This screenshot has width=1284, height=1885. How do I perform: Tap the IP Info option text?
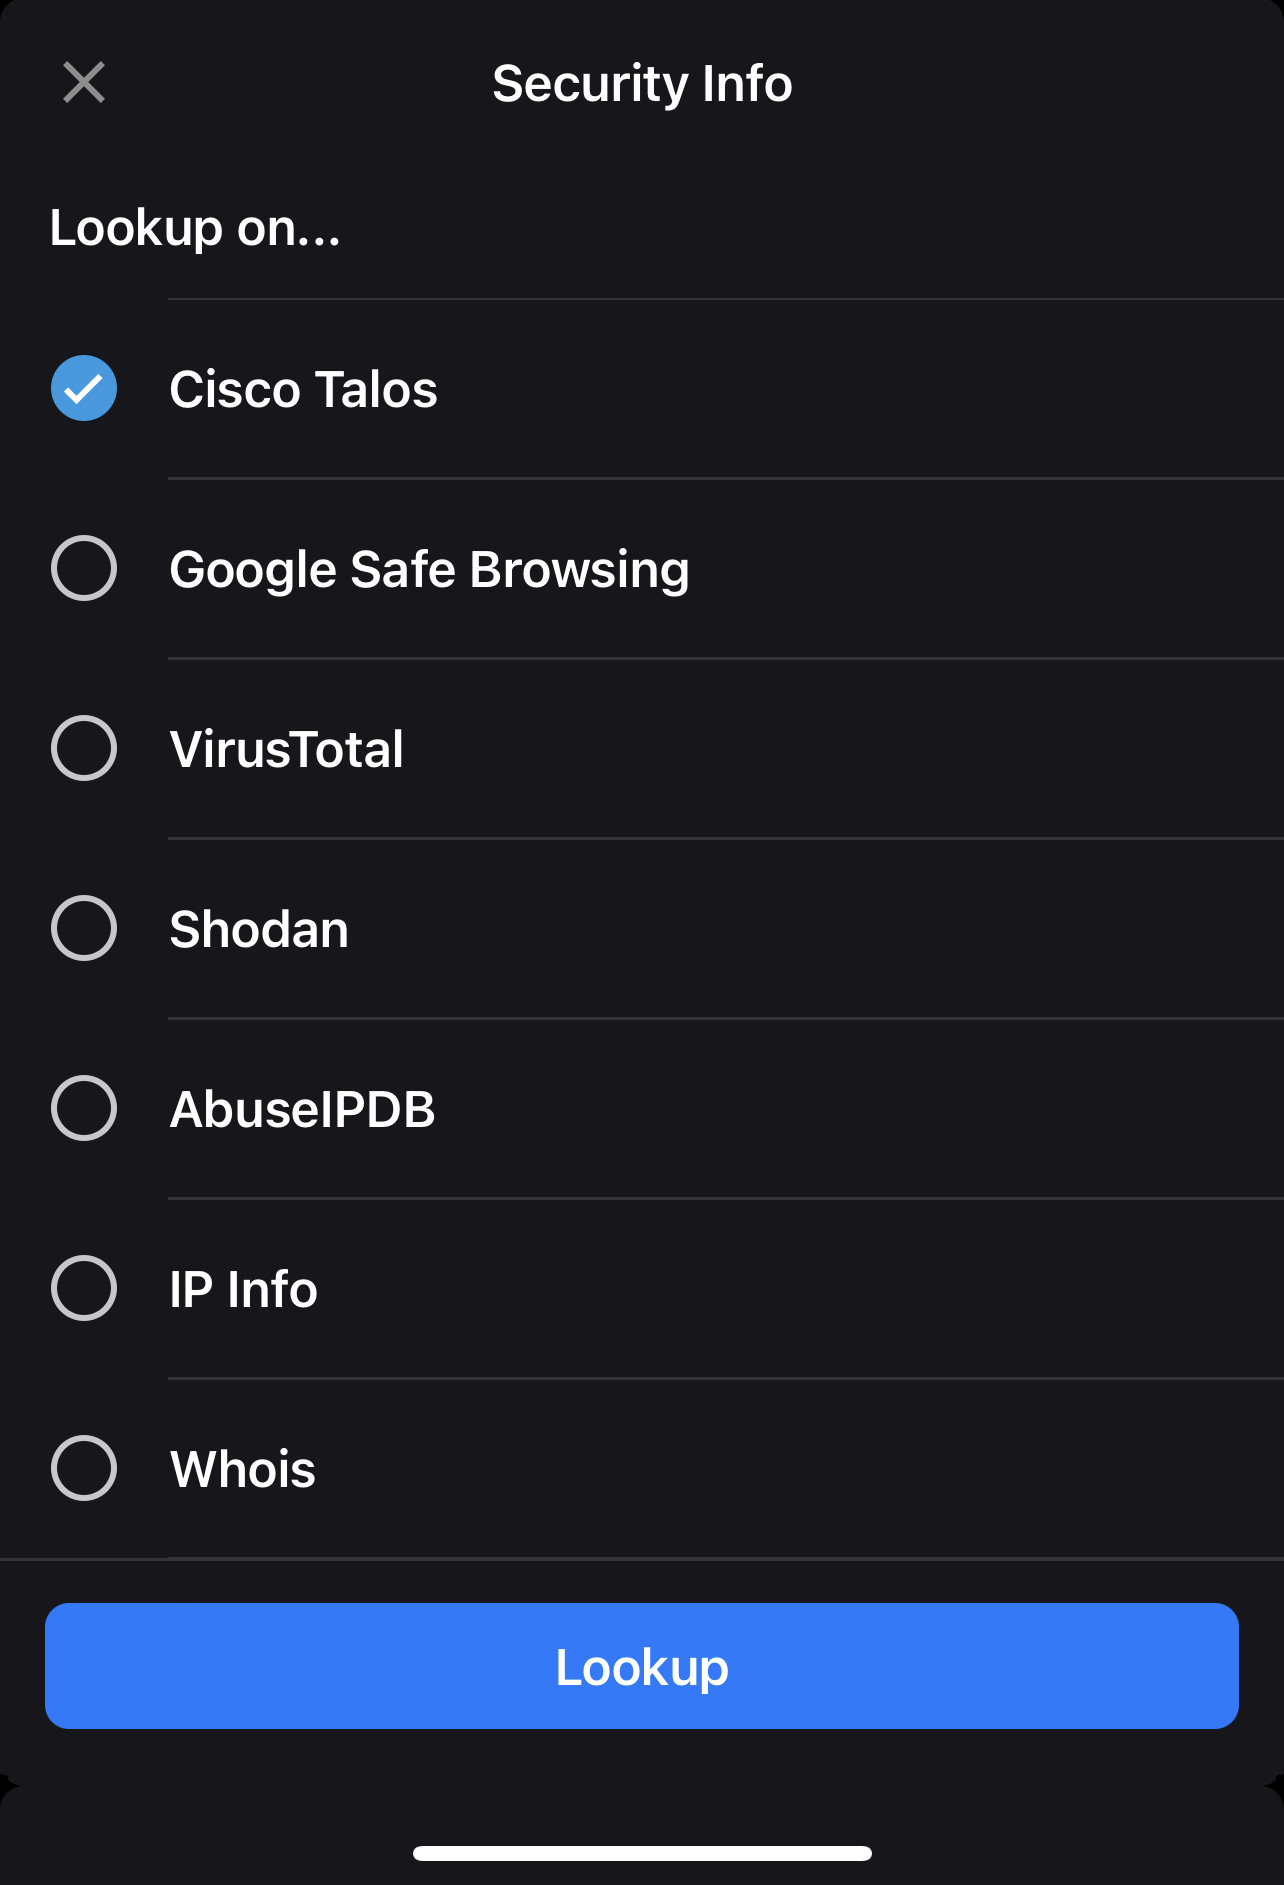(243, 1290)
